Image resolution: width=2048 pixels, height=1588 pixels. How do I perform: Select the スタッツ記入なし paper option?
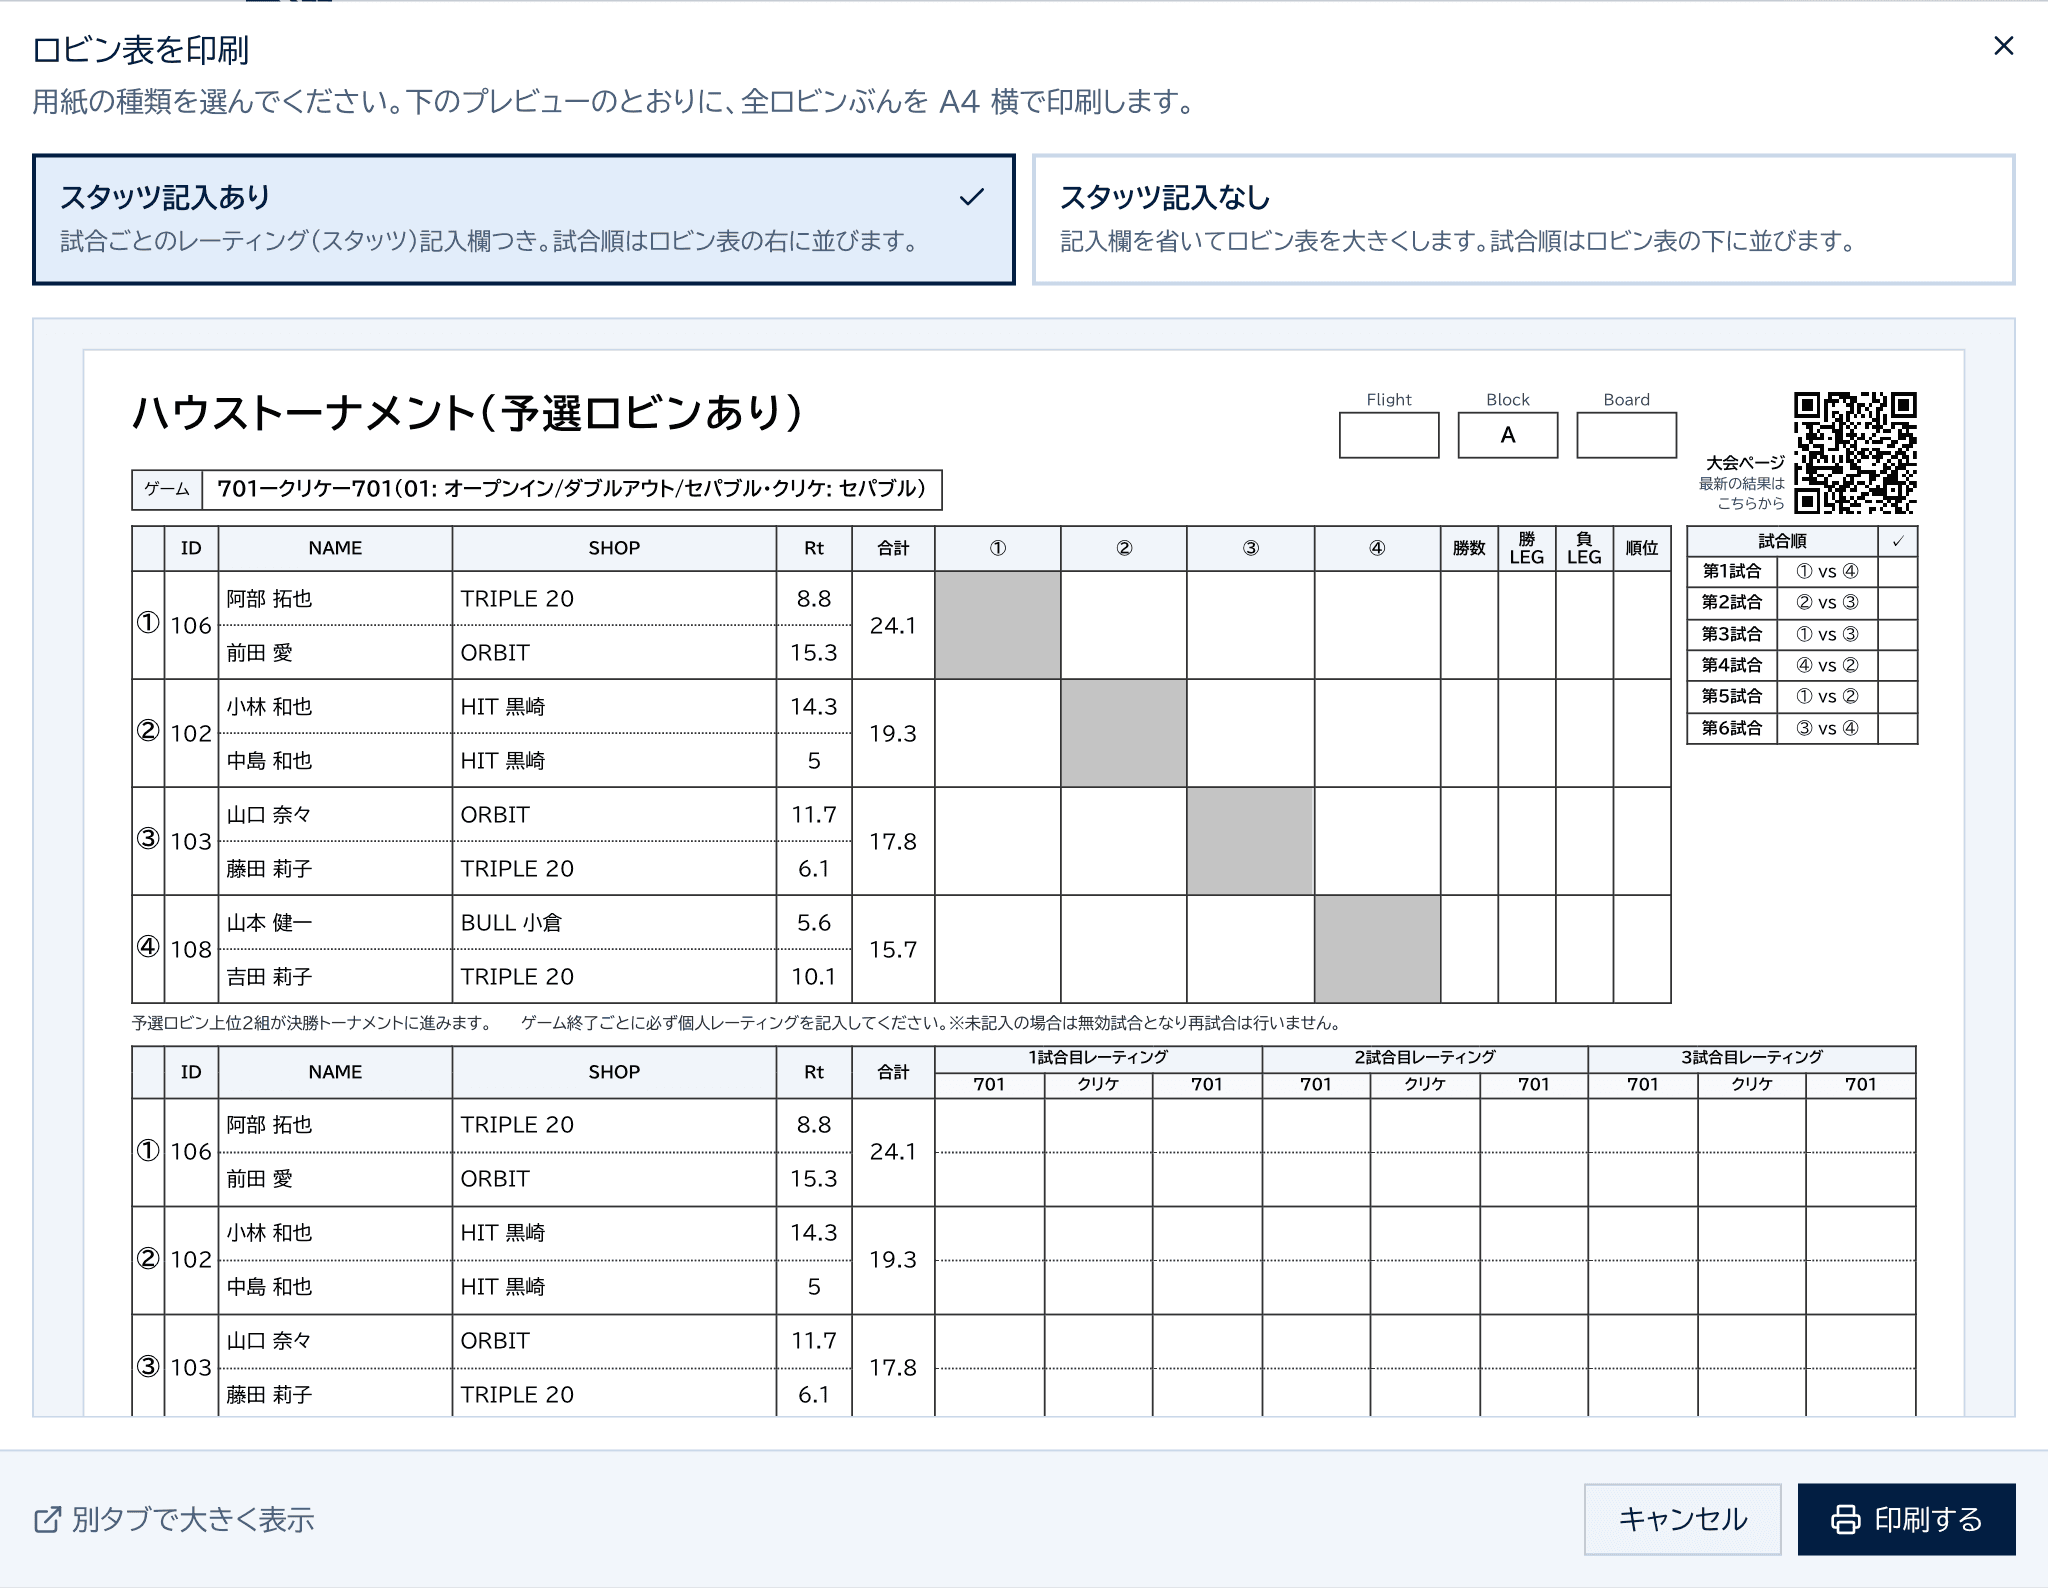tap(1523, 219)
